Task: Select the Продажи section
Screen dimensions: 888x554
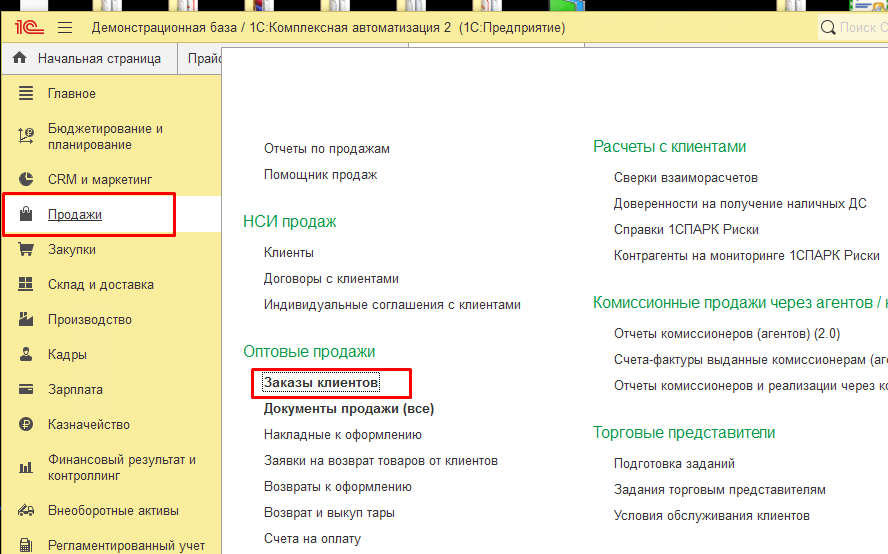Action: coord(75,215)
